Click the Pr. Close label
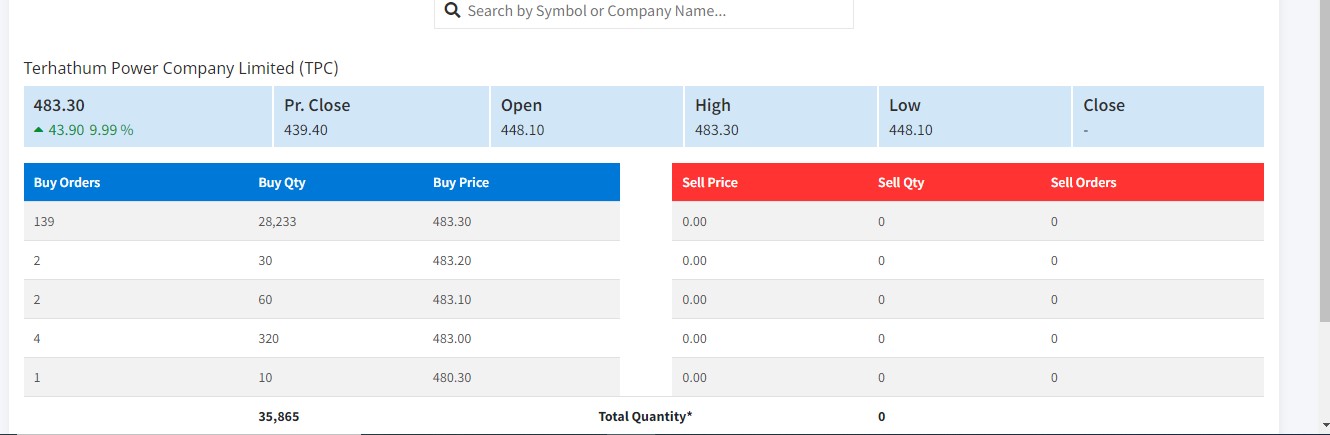Viewport: 1330px width, 435px height. [x=317, y=105]
